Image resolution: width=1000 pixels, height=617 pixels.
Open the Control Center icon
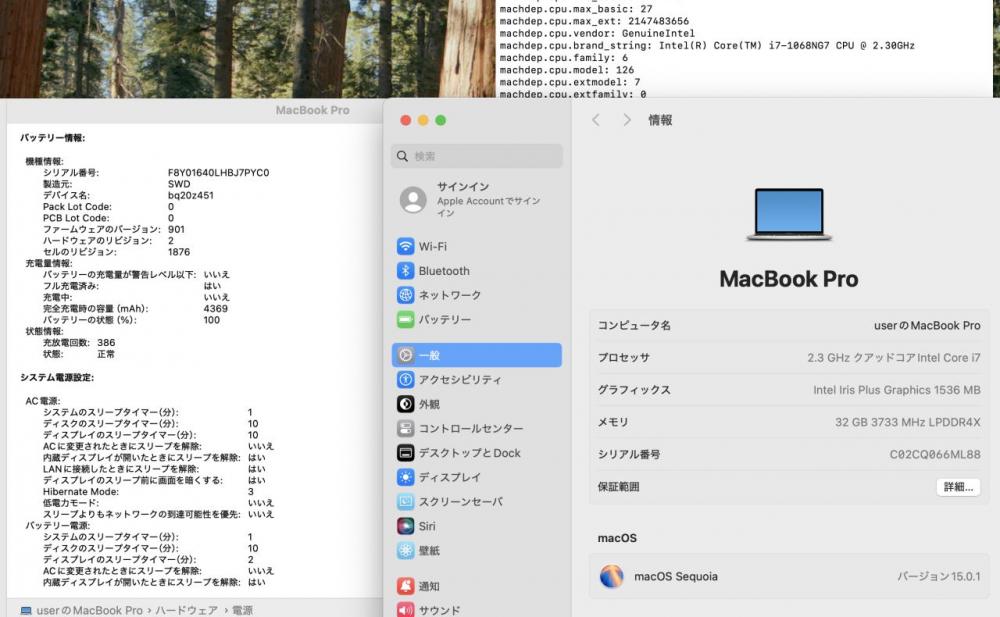pos(405,428)
